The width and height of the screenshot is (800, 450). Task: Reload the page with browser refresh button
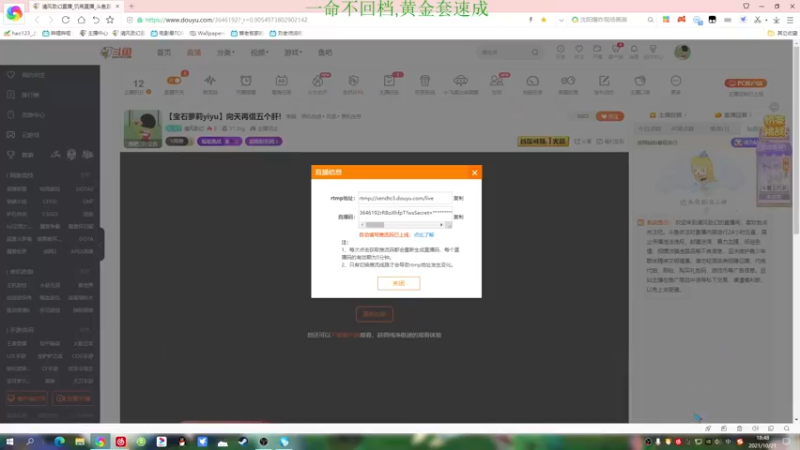[x=65, y=20]
